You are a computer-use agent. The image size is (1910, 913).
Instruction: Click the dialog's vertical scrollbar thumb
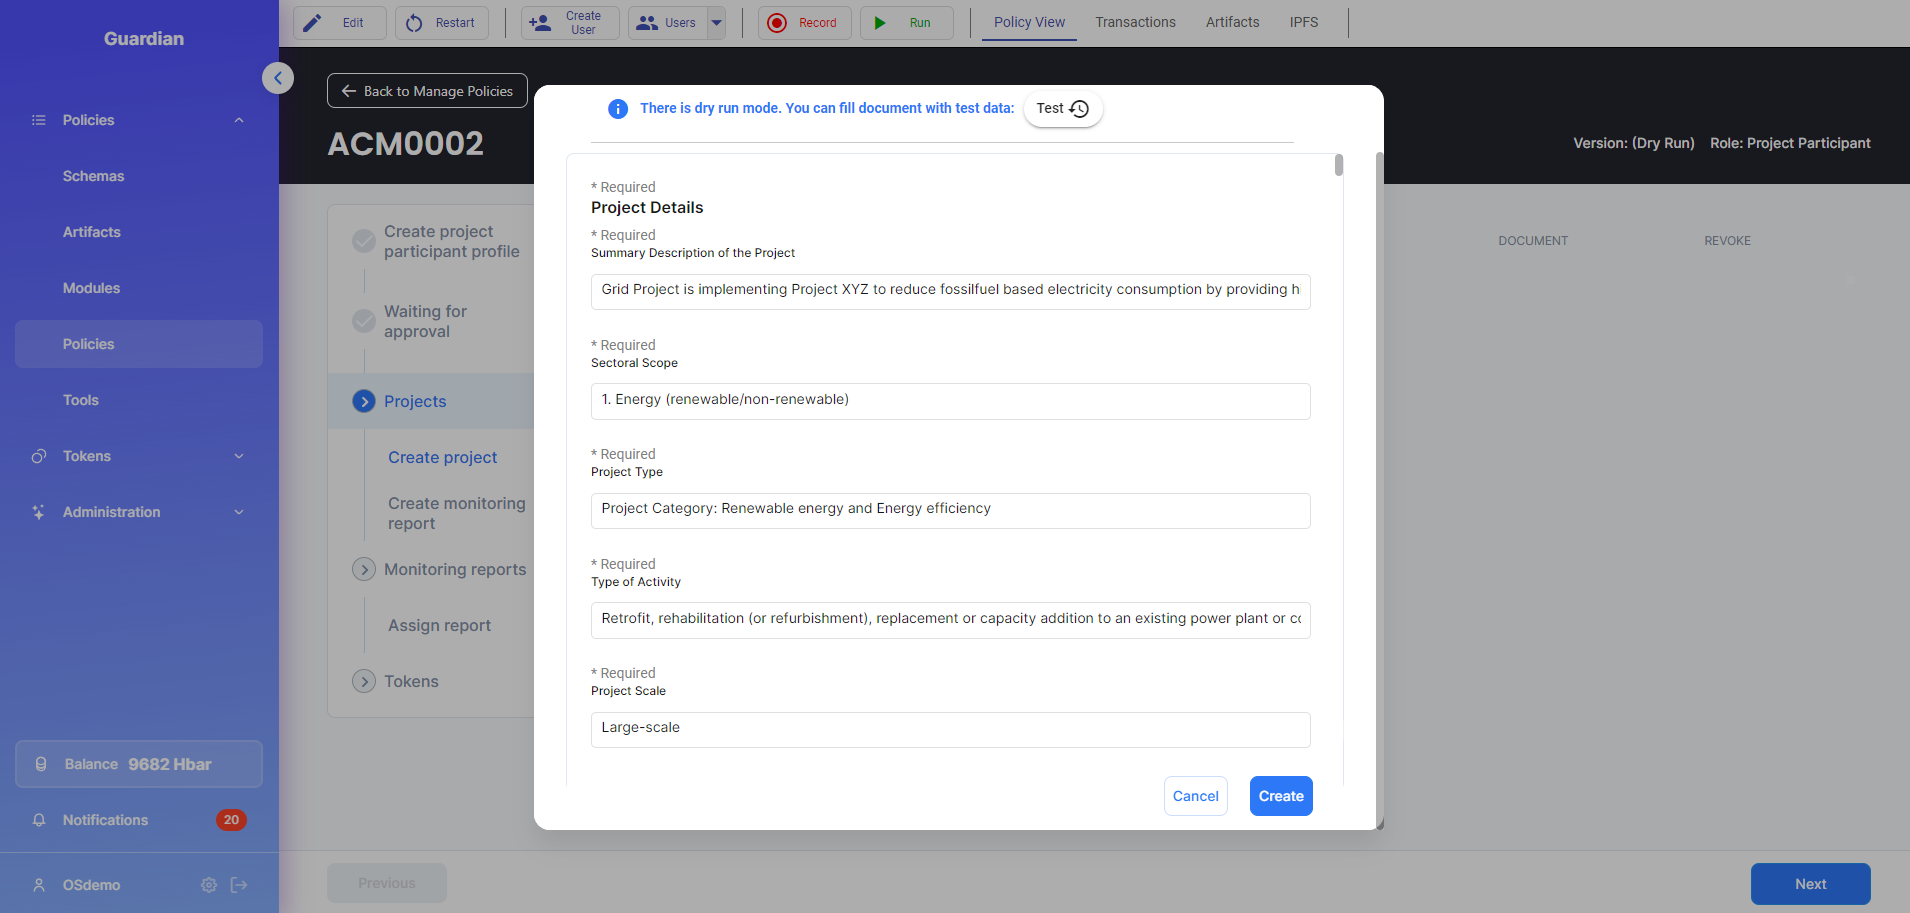click(x=1339, y=165)
